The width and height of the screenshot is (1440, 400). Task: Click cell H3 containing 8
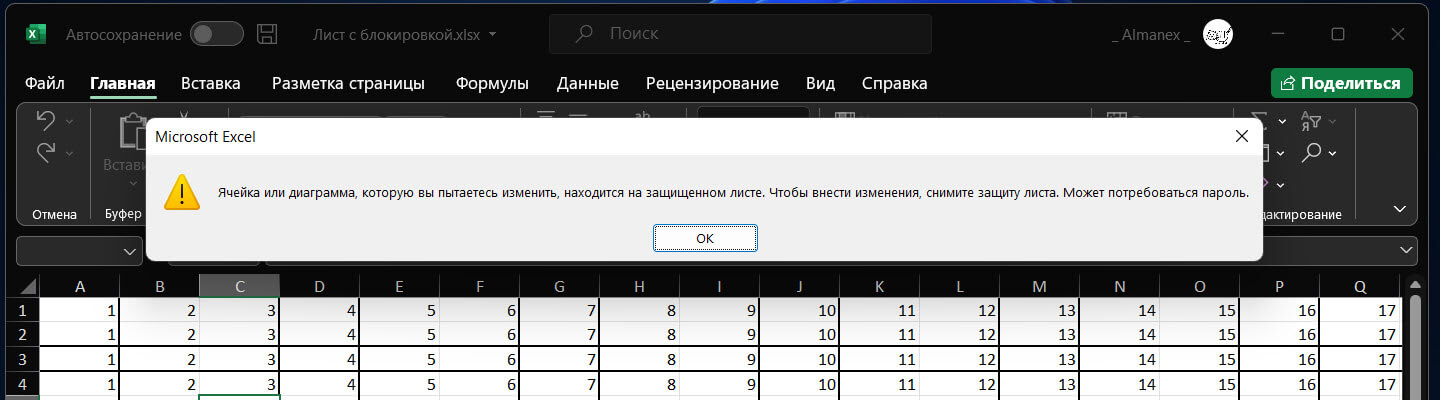click(x=640, y=359)
